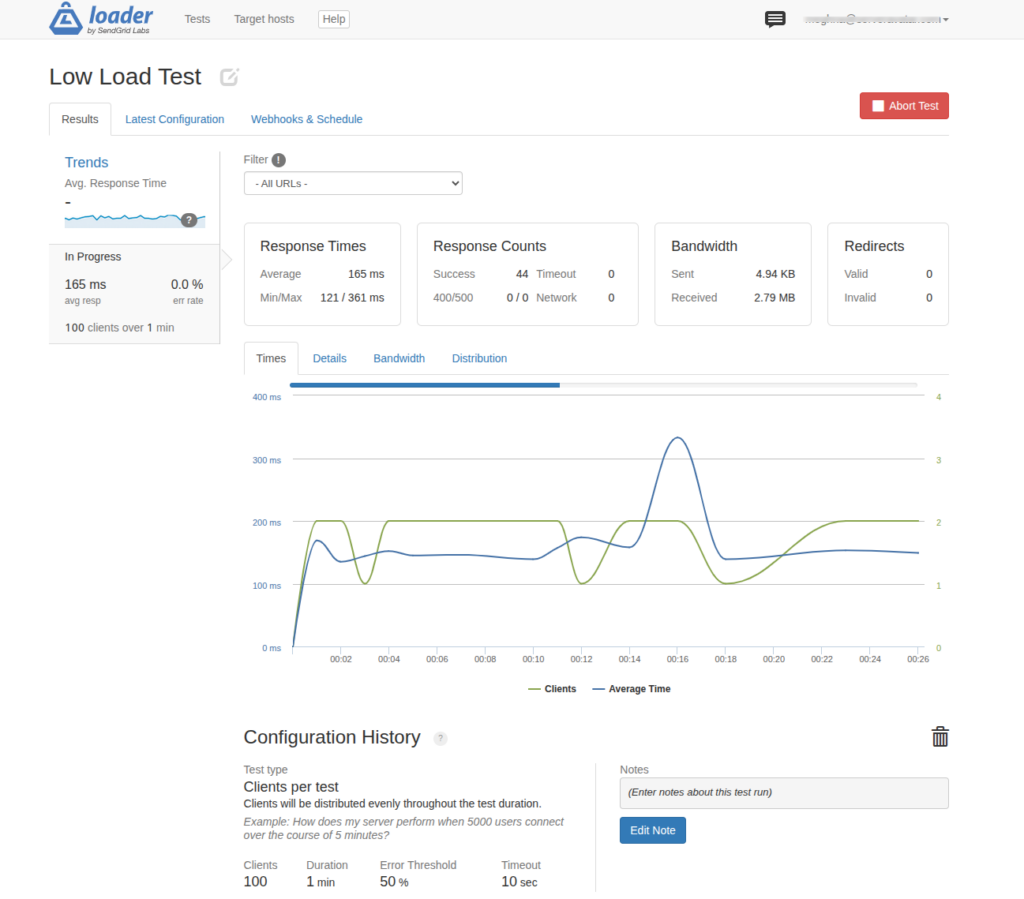Toggle the Clients legend series
Image resolution: width=1024 pixels, height=899 pixels.
tap(552, 689)
